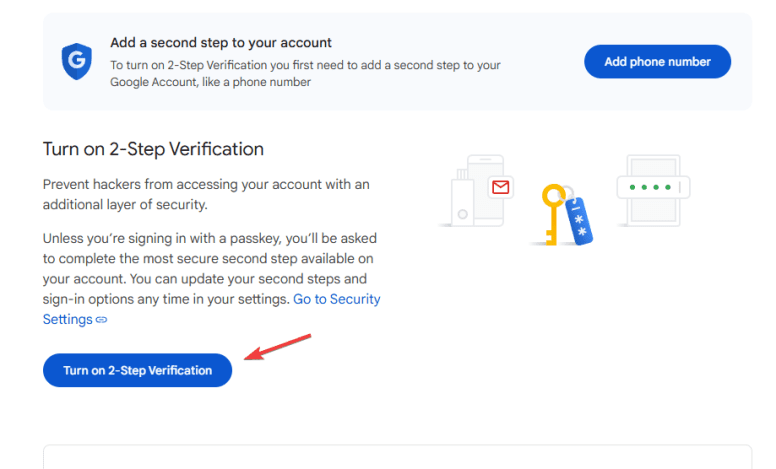
Task: Click the red envelope mail icon
Action: pyautogui.click(x=499, y=187)
